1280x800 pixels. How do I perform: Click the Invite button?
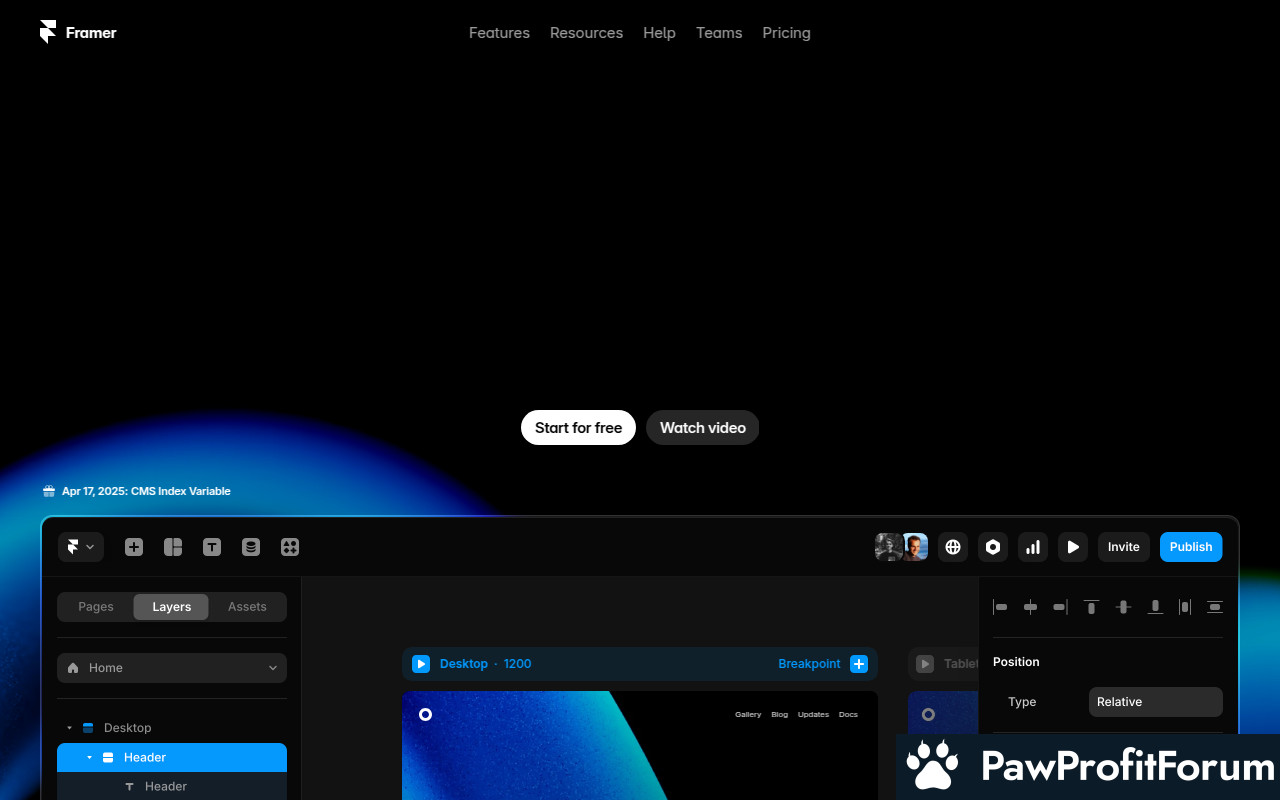1124,547
